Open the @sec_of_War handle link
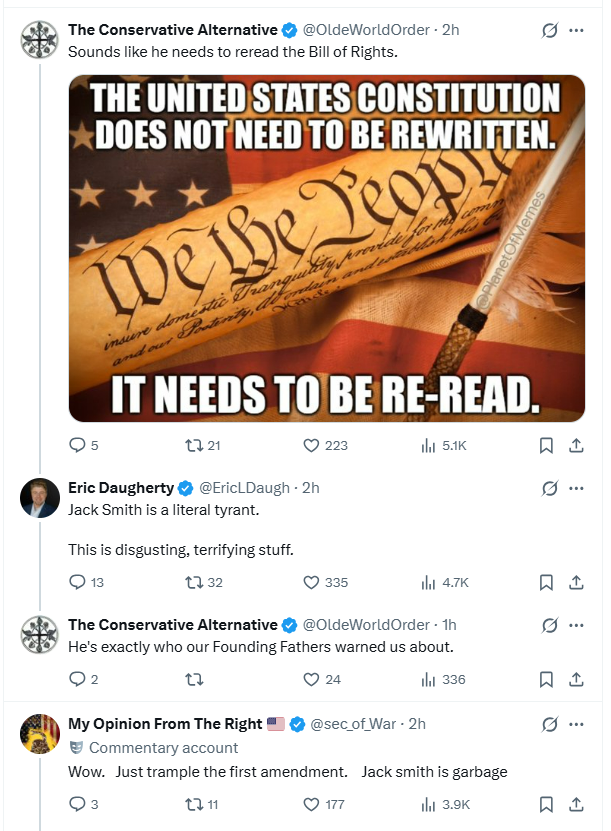This screenshot has height=831, width=611. (x=352, y=724)
